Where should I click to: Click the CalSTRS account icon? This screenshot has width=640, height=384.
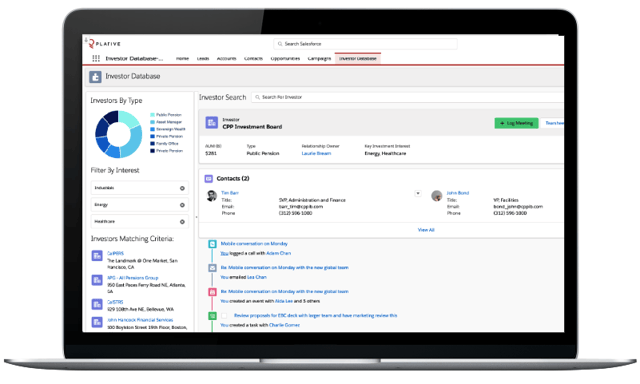click(97, 304)
